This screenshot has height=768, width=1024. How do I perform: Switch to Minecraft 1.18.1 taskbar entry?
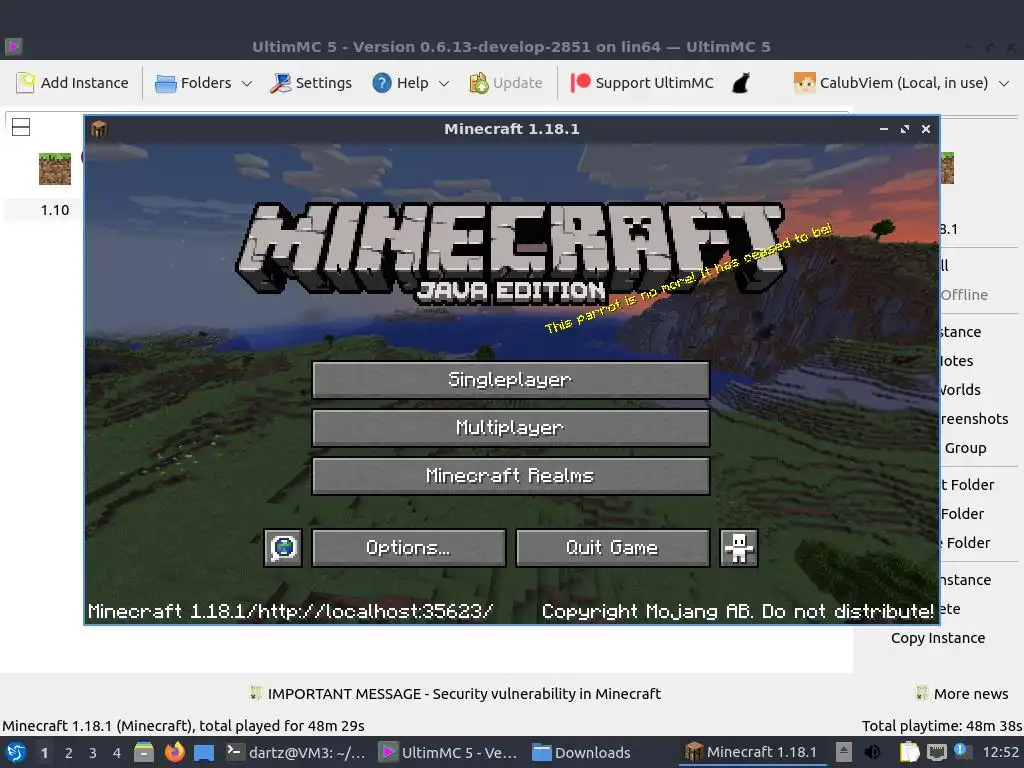click(x=751, y=752)
